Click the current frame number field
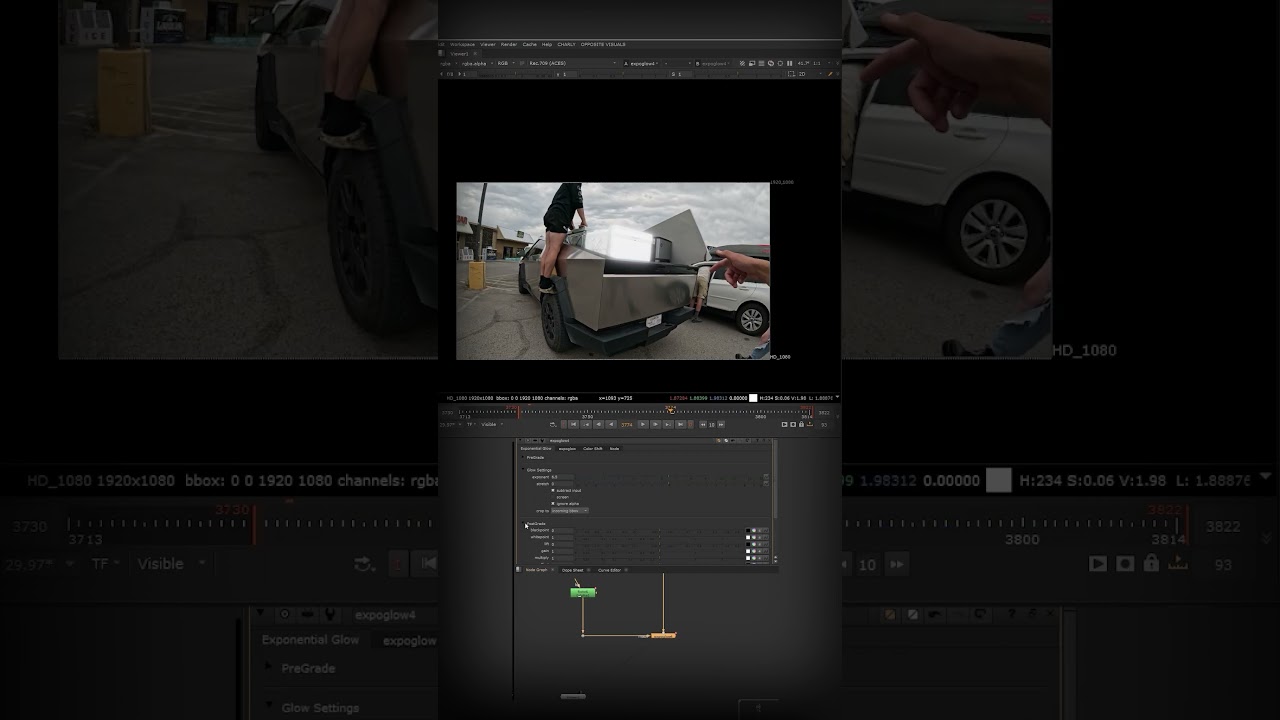 [x=627, y=424]
